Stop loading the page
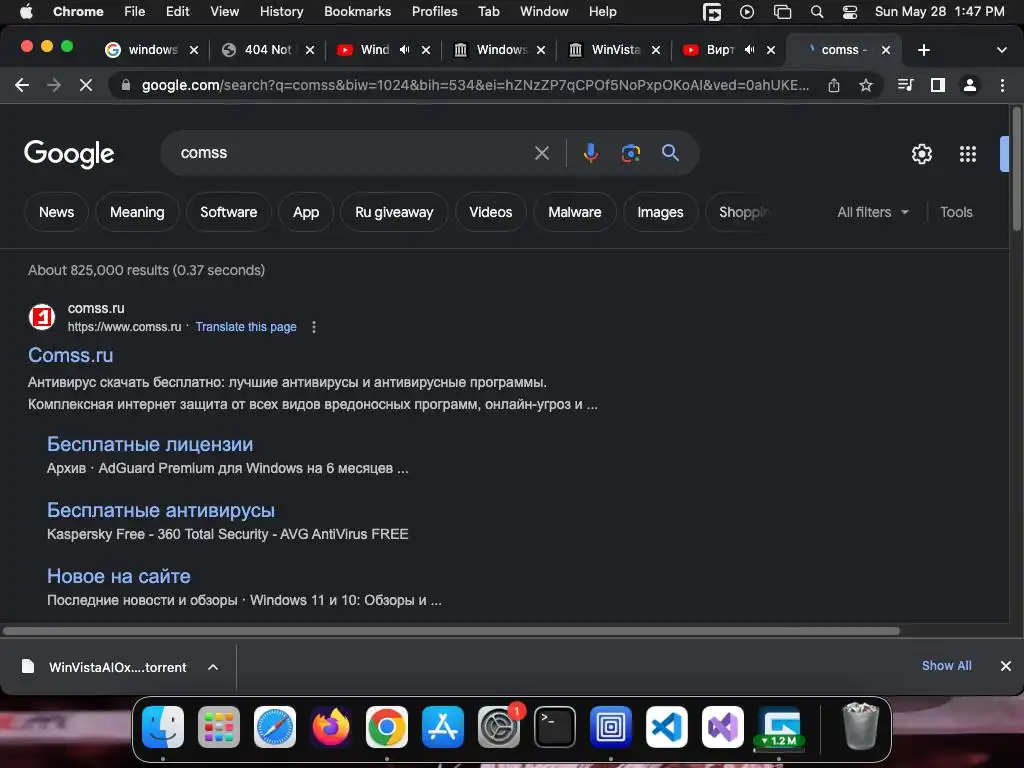The height and width of the screenshot is (768, 1024). coord(86,85)
